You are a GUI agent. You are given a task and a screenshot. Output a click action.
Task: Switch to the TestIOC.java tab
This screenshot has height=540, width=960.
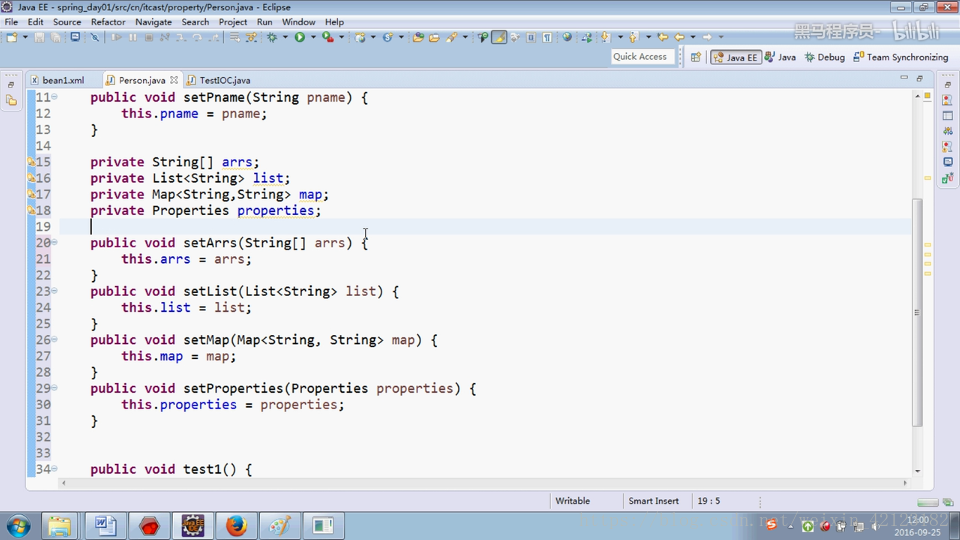219,80
